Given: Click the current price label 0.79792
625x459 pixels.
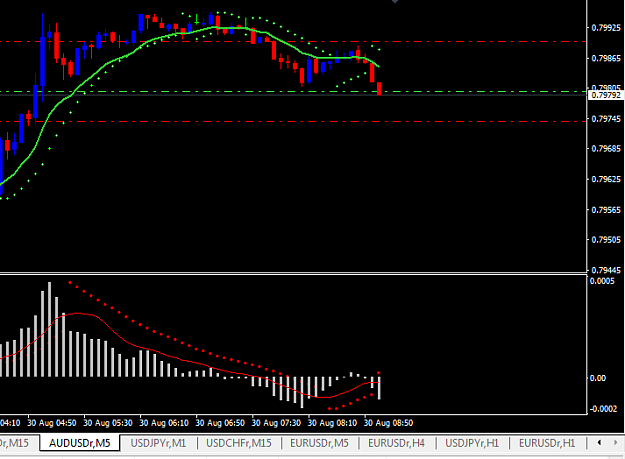Looking at the screenshot, I should coord(606,95).
